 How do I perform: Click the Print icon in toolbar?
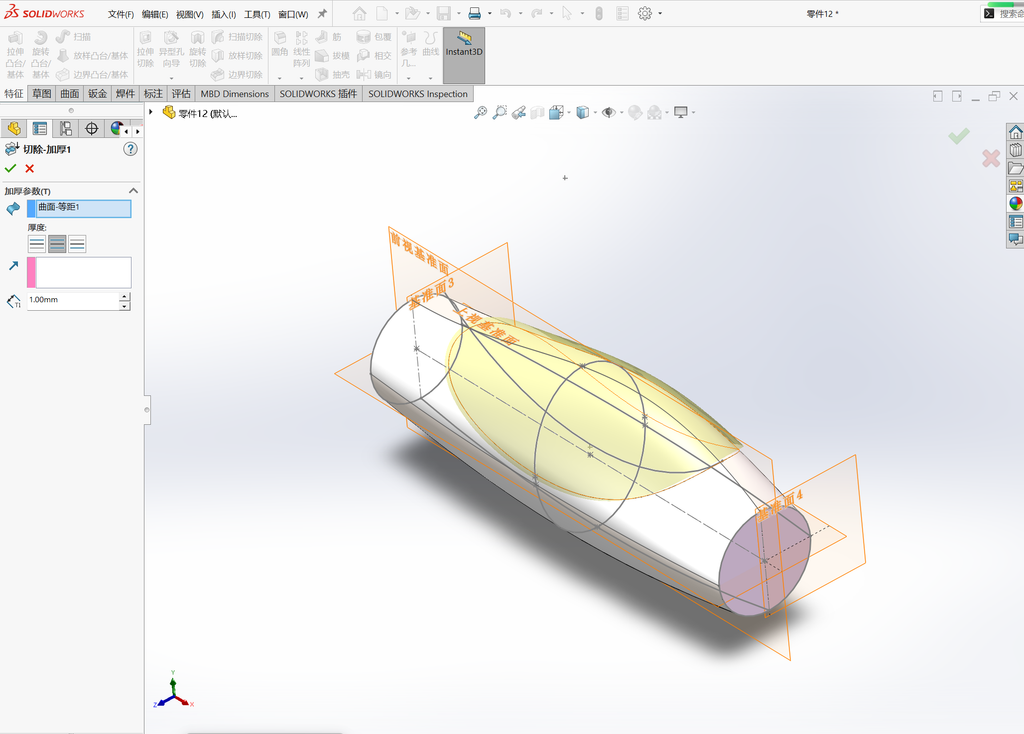tap(475, 13)
